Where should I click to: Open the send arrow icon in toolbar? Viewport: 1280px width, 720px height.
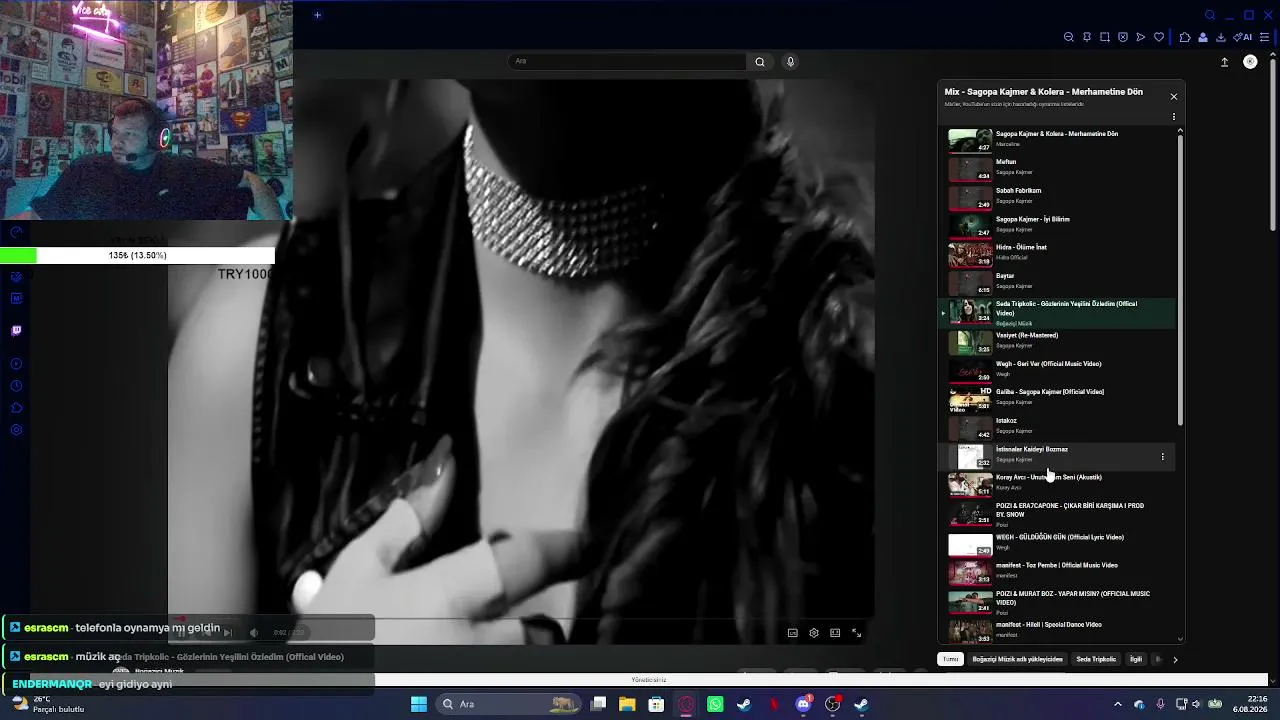[x=1141, y=37]
